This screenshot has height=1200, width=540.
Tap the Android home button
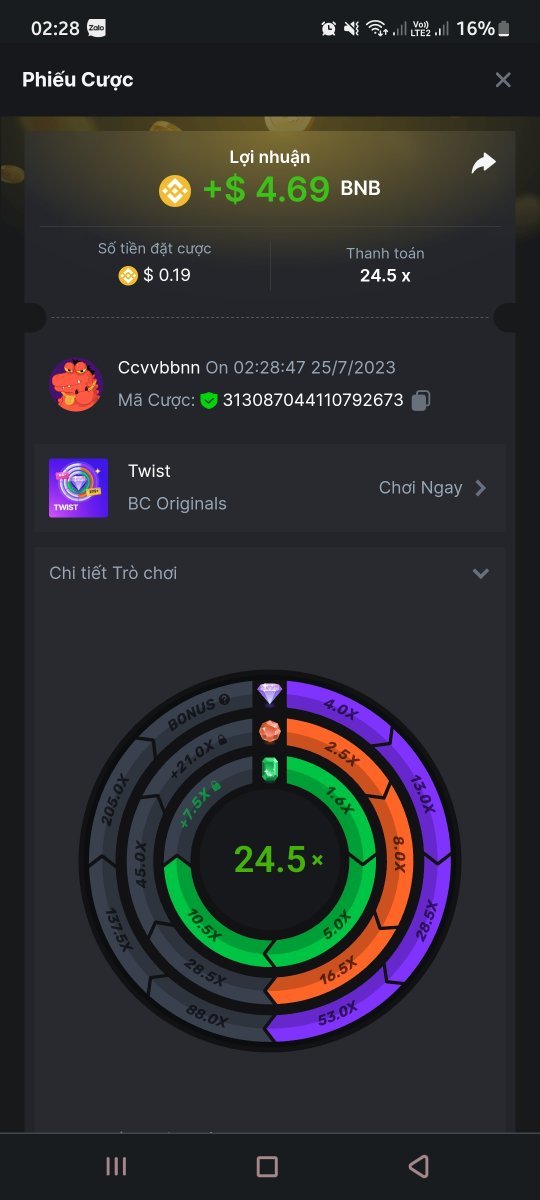(x=267, y=1166)
